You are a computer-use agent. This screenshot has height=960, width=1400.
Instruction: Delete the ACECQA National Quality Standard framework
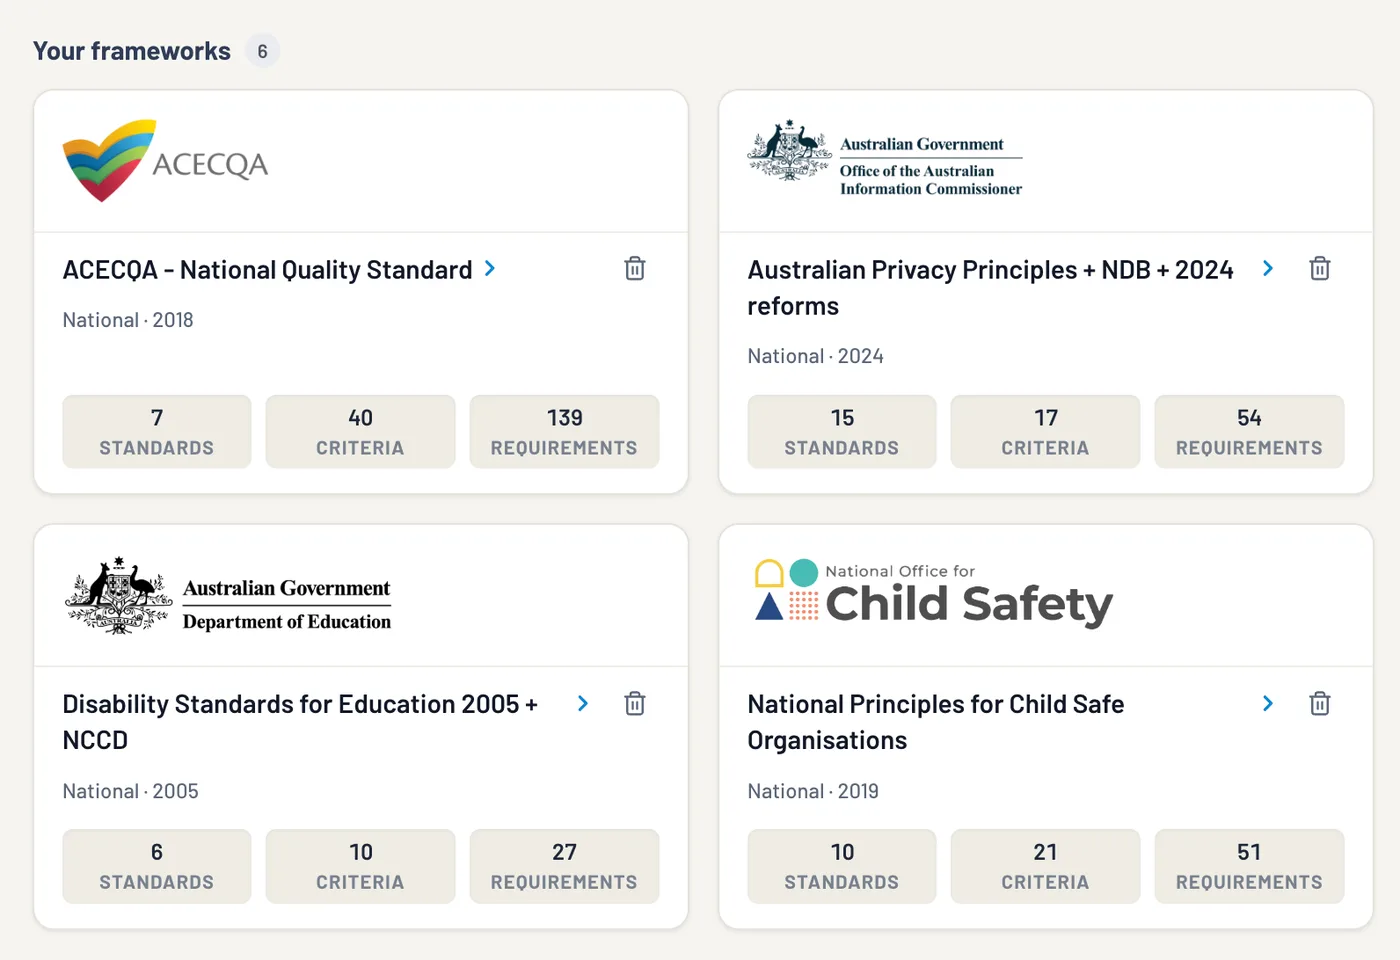click(635, 269)
